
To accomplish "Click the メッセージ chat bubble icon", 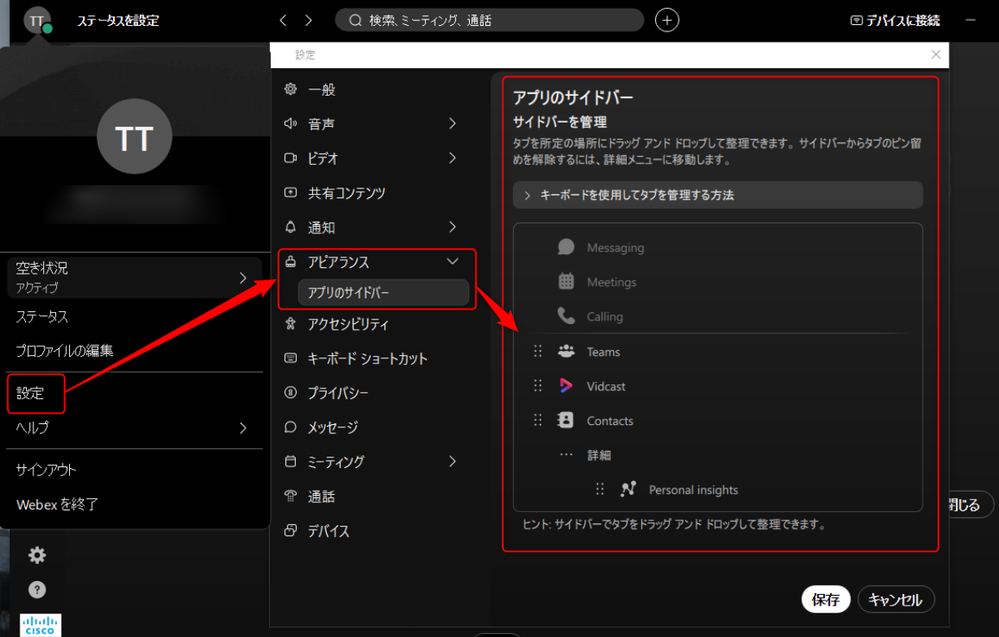I will point(291,427).
